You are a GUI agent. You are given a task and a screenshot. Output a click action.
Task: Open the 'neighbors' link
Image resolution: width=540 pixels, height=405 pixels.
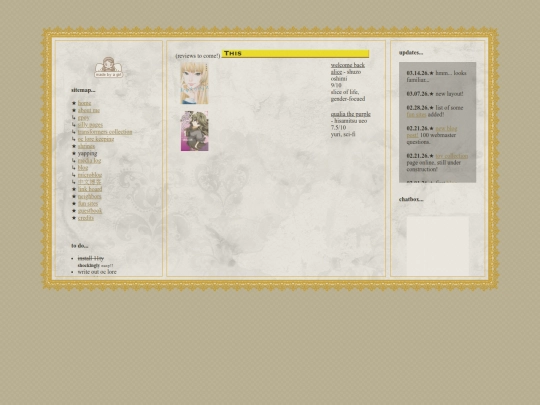(x=90, y=196)
